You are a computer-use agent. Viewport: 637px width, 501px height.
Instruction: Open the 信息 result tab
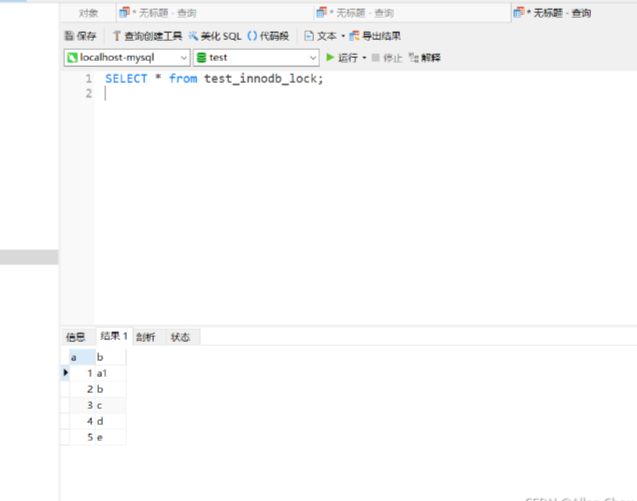tap(76, 337)
